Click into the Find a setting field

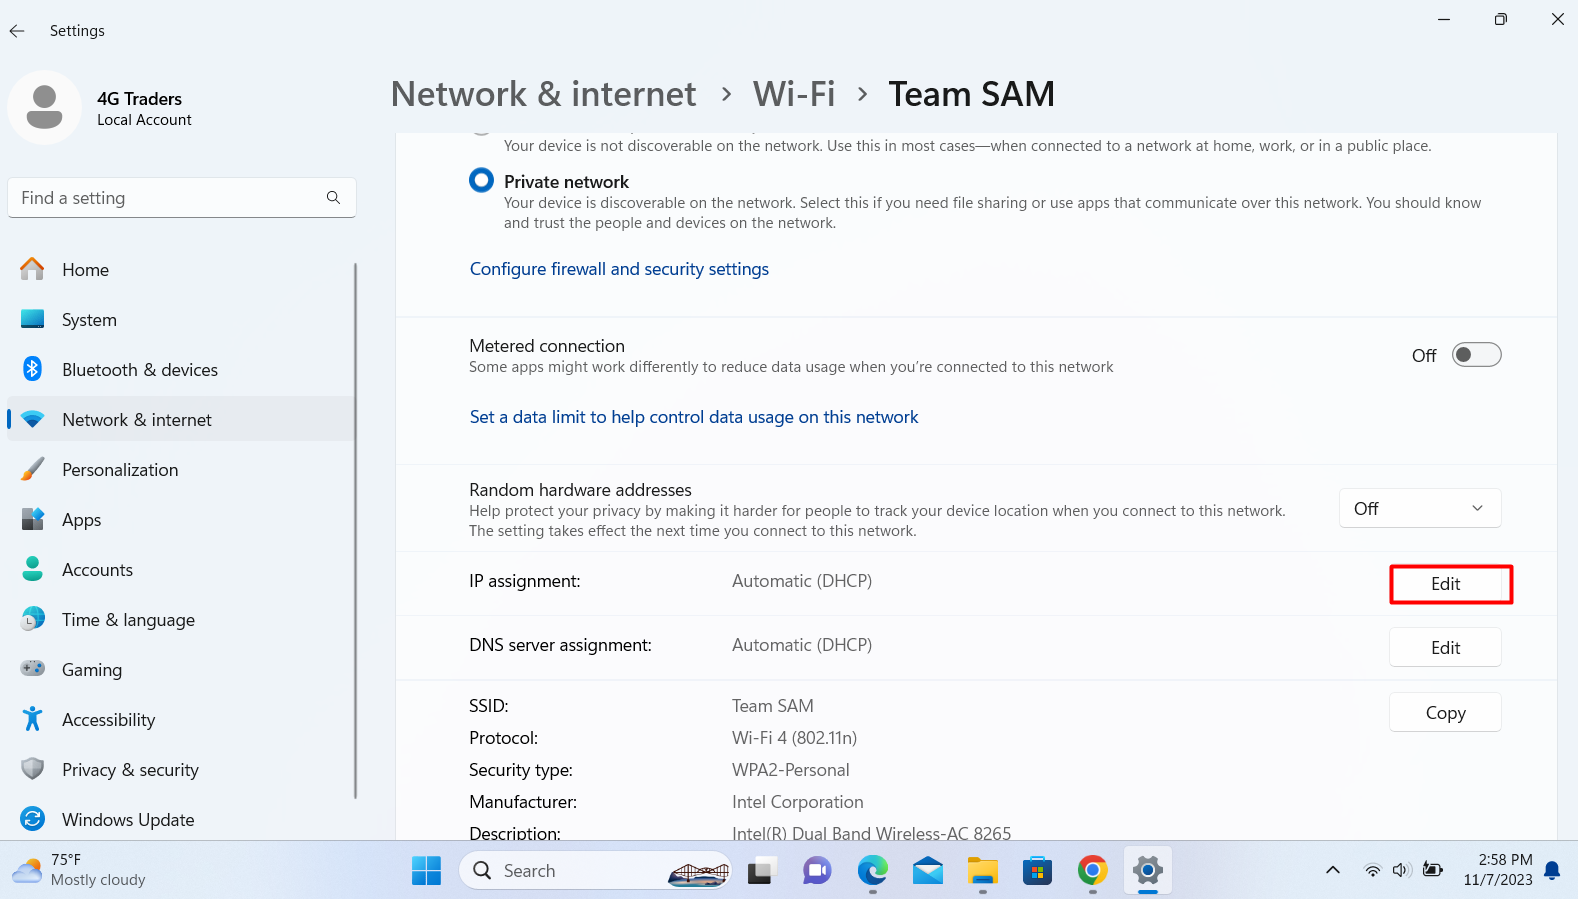[182, 198]
